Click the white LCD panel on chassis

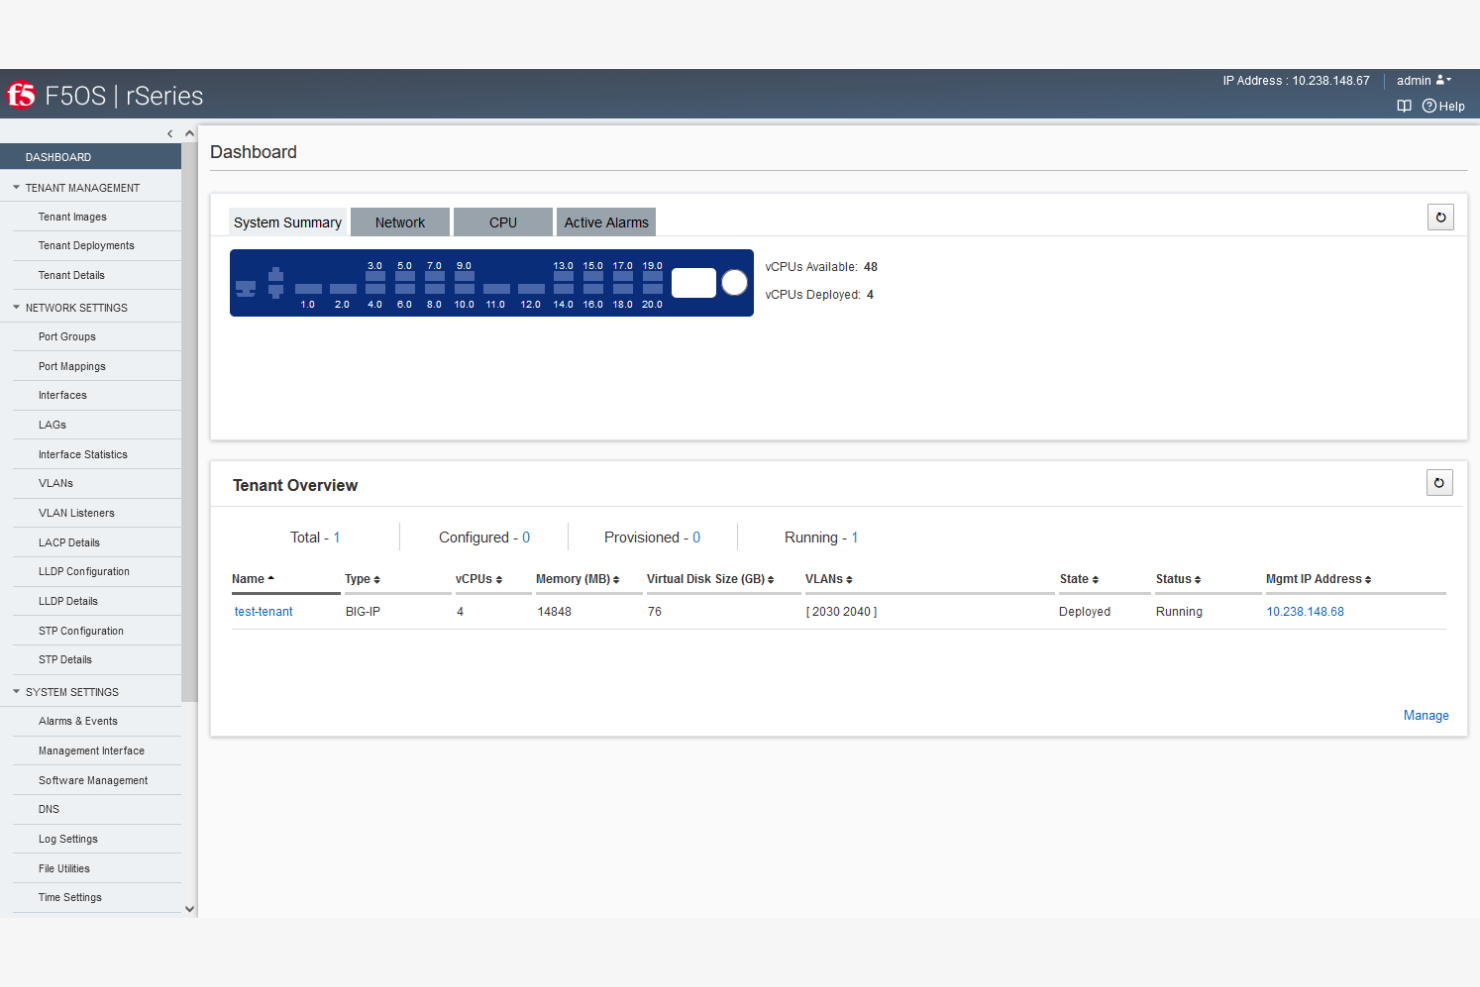point(694,283)
